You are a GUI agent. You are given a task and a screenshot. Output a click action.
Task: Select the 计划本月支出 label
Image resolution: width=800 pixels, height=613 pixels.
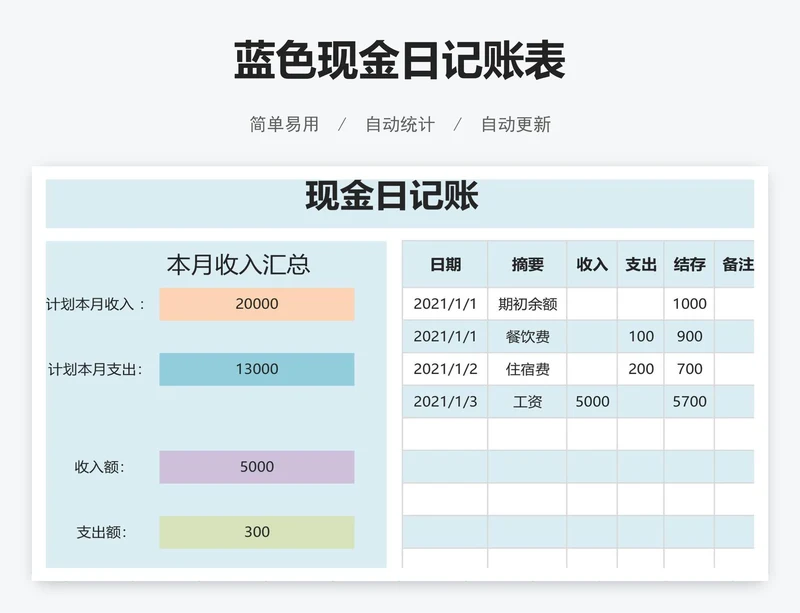point(95,369)
